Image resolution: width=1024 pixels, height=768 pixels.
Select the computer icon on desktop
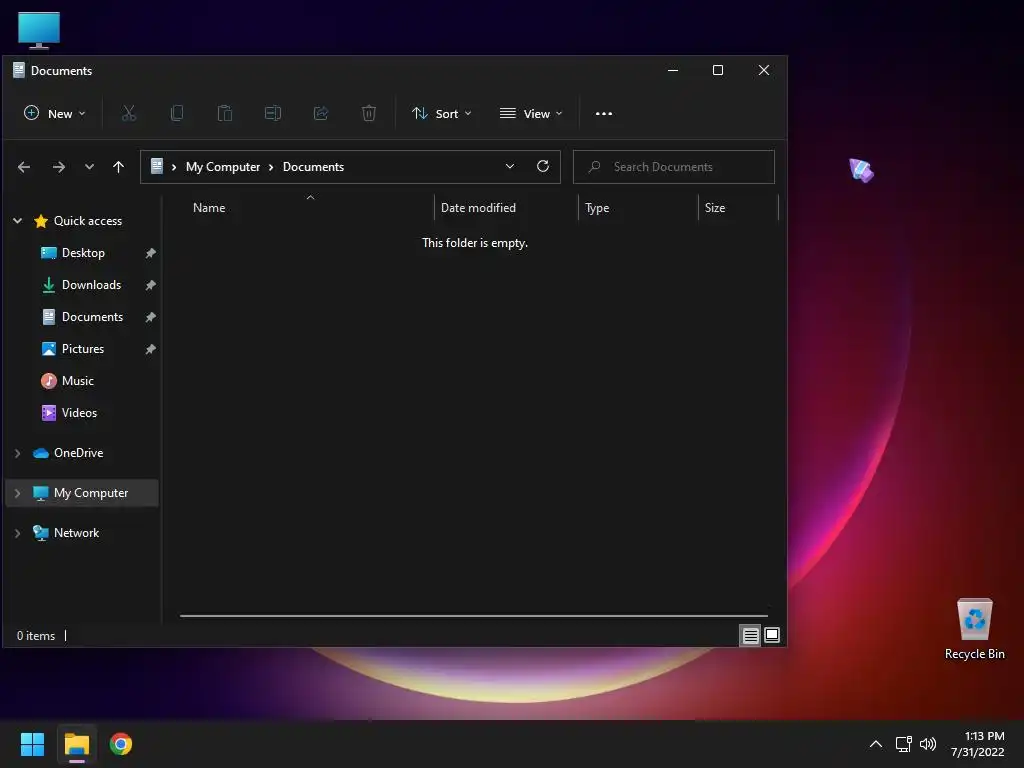click(x=39, y=30)
